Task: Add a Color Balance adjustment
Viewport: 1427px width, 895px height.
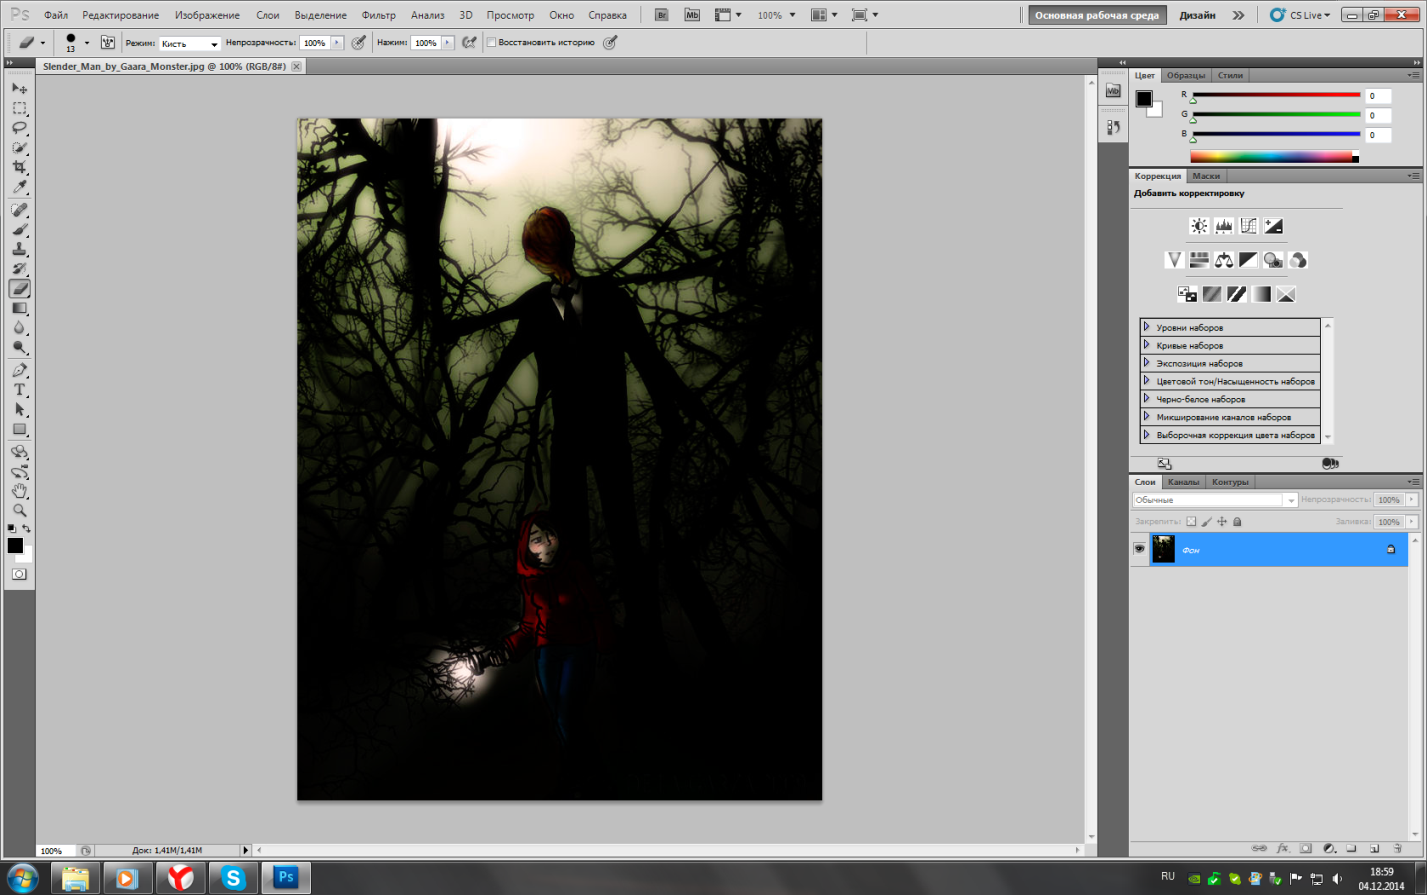Action: click(1224, 260)
